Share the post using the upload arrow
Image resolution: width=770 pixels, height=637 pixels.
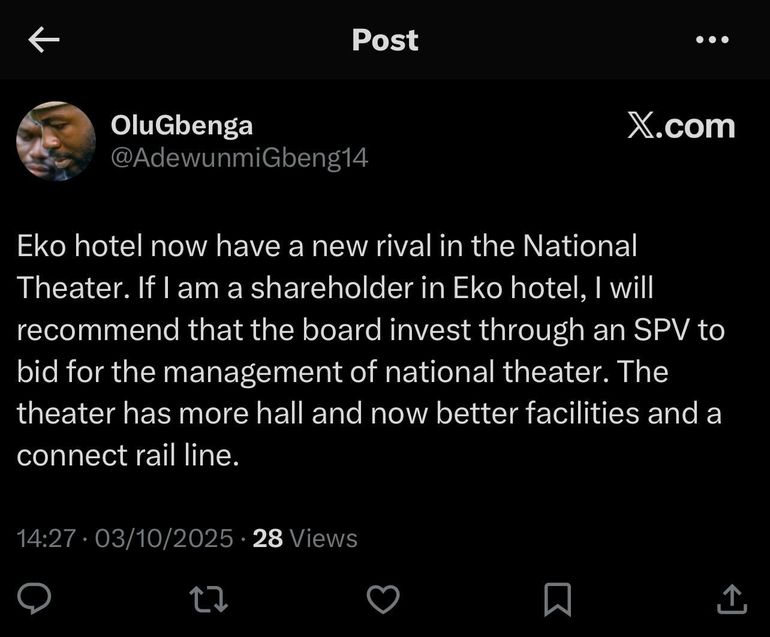point(732,597)
